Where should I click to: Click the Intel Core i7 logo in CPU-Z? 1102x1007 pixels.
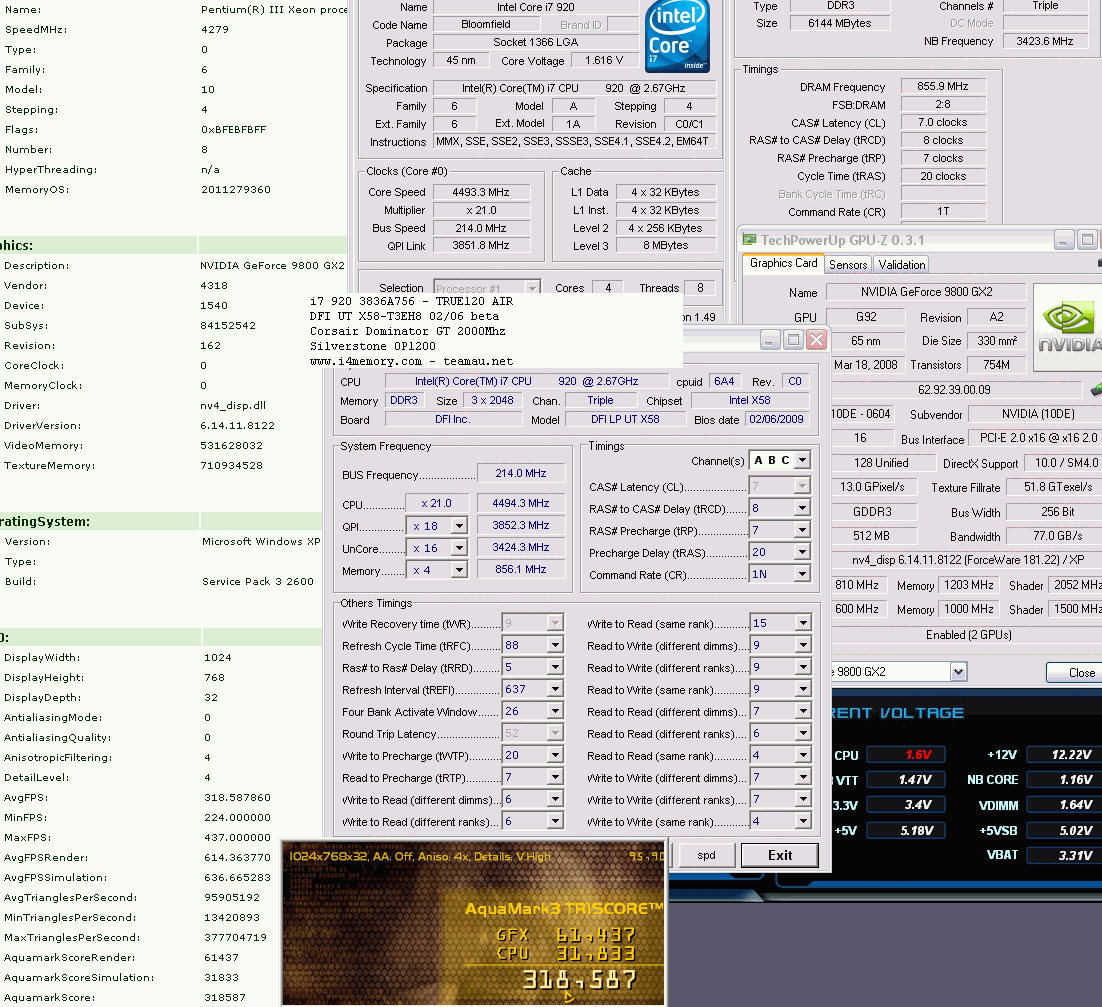tap(678, 37)
